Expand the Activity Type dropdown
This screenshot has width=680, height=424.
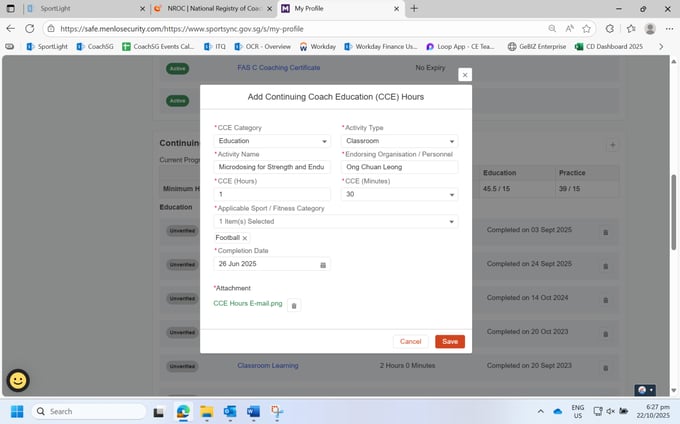(x=399, y=141)
